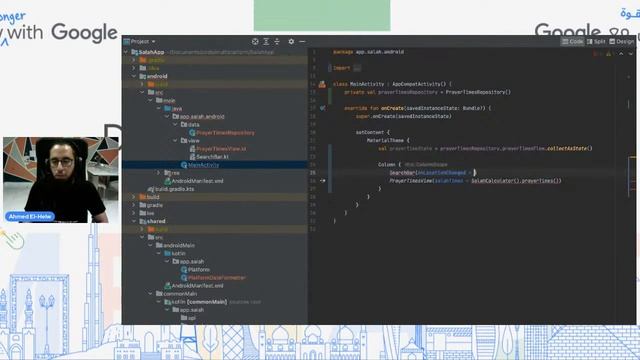Click MaterialTheme text in editor
This screenshot has height=360, width=640.
tap(385, 140)
